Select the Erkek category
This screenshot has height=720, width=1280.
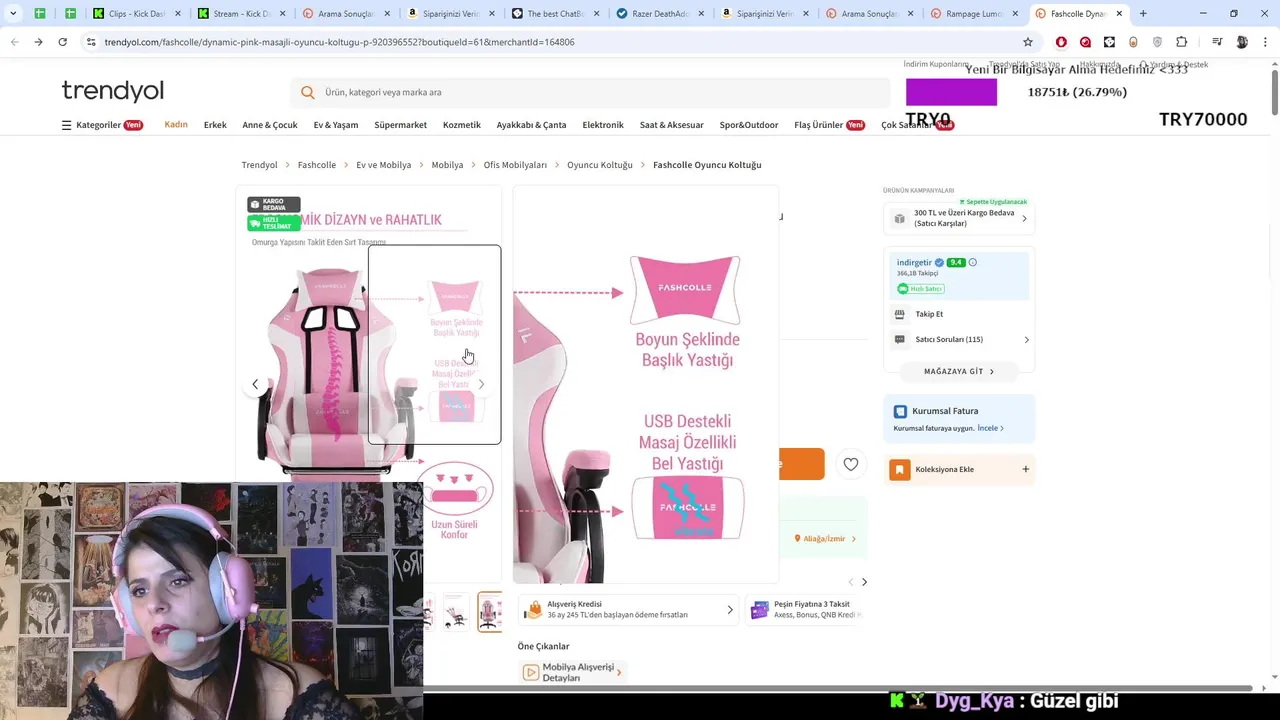coord(215,125)
